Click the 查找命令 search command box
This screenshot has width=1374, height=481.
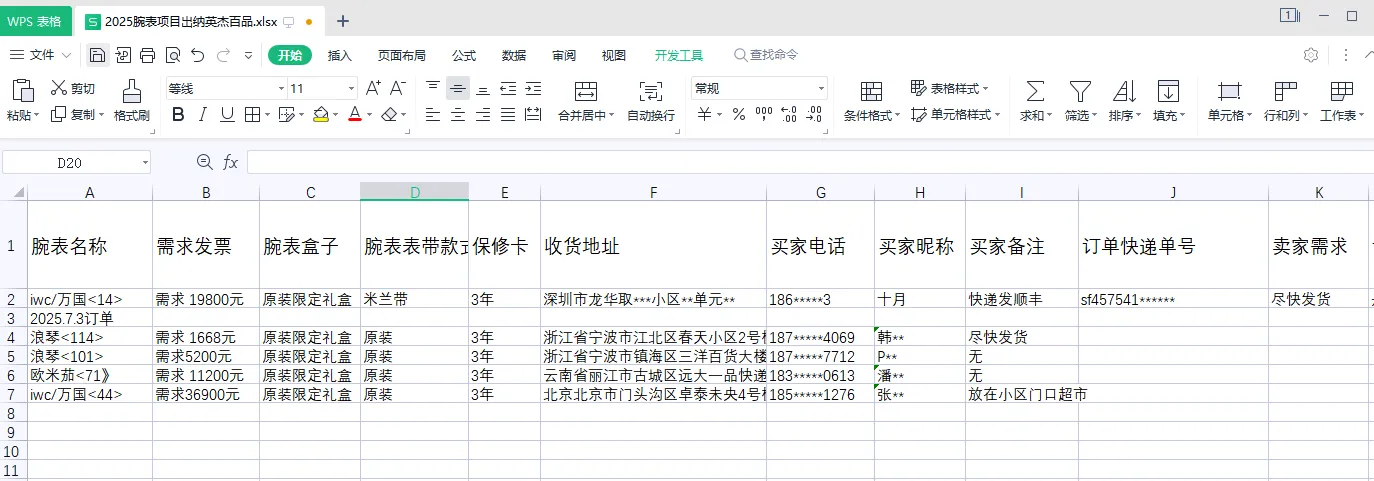(766, 55)
